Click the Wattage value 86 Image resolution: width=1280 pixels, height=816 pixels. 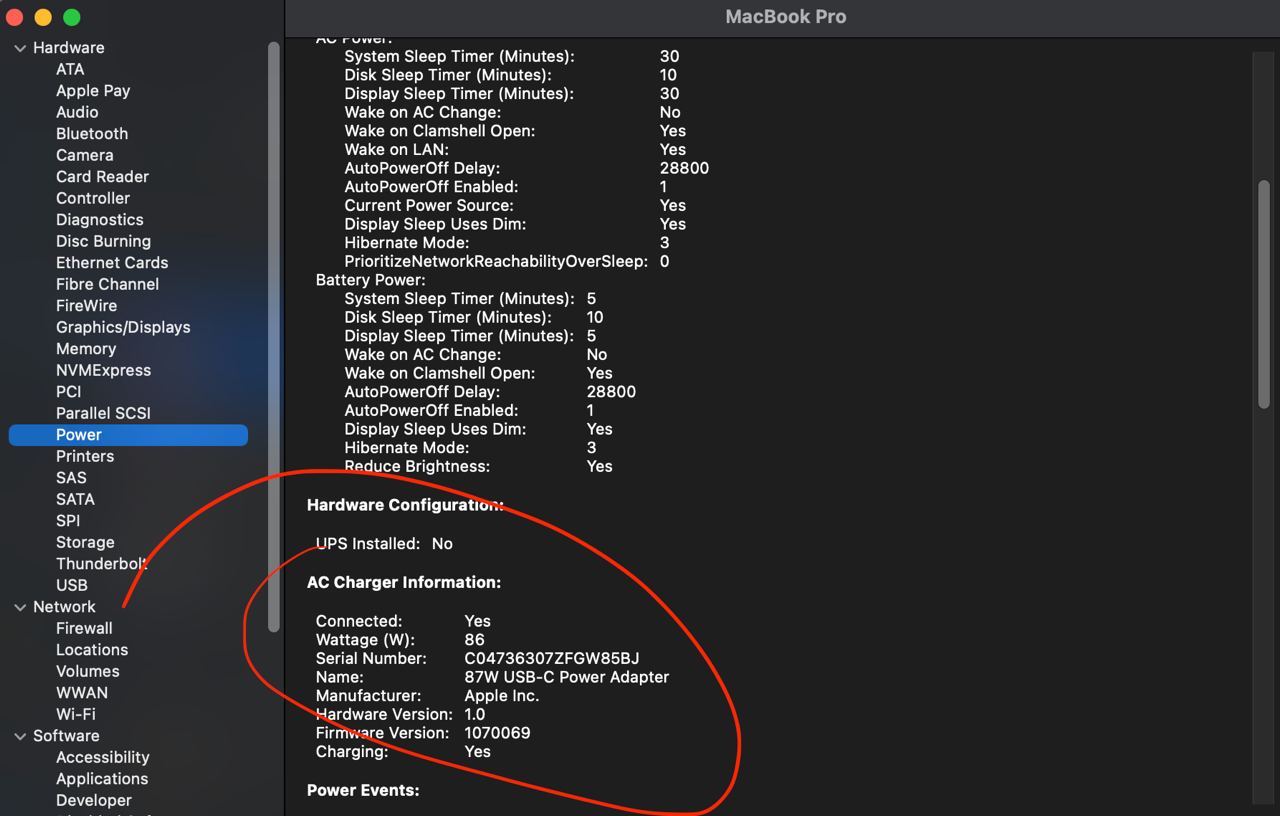coord(474,640)
